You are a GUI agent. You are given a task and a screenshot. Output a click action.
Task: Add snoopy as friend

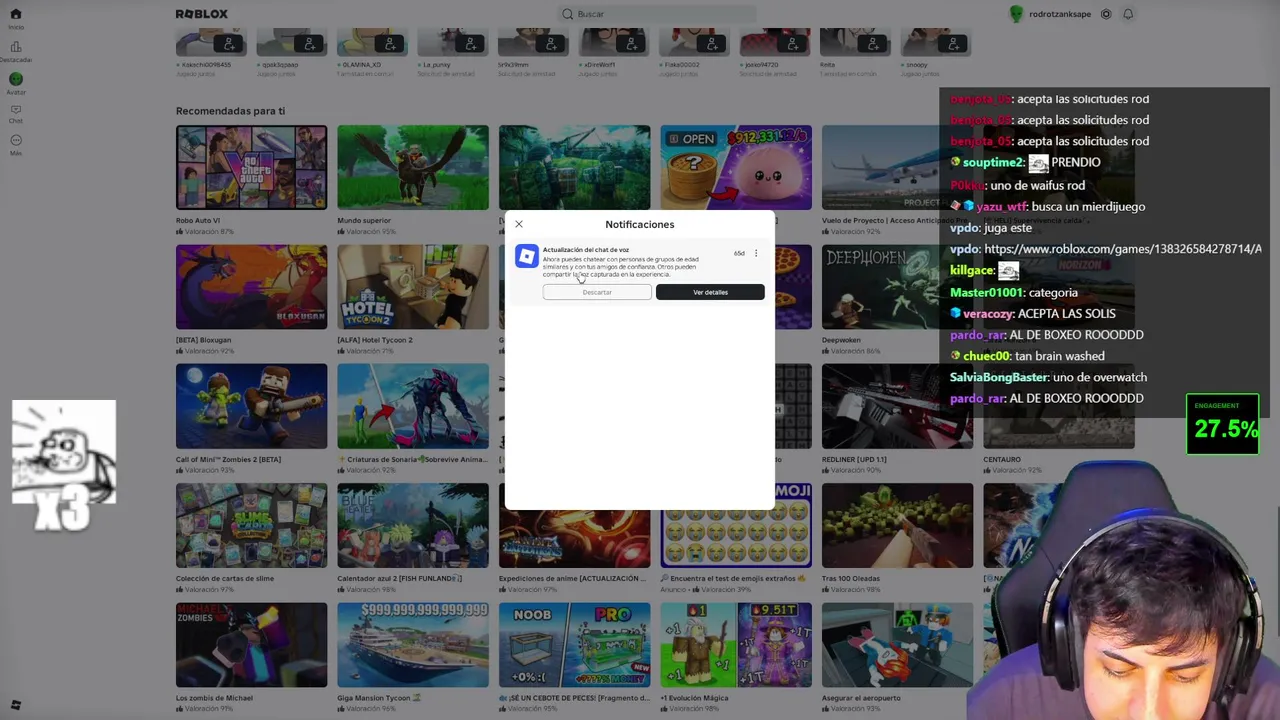953,44
